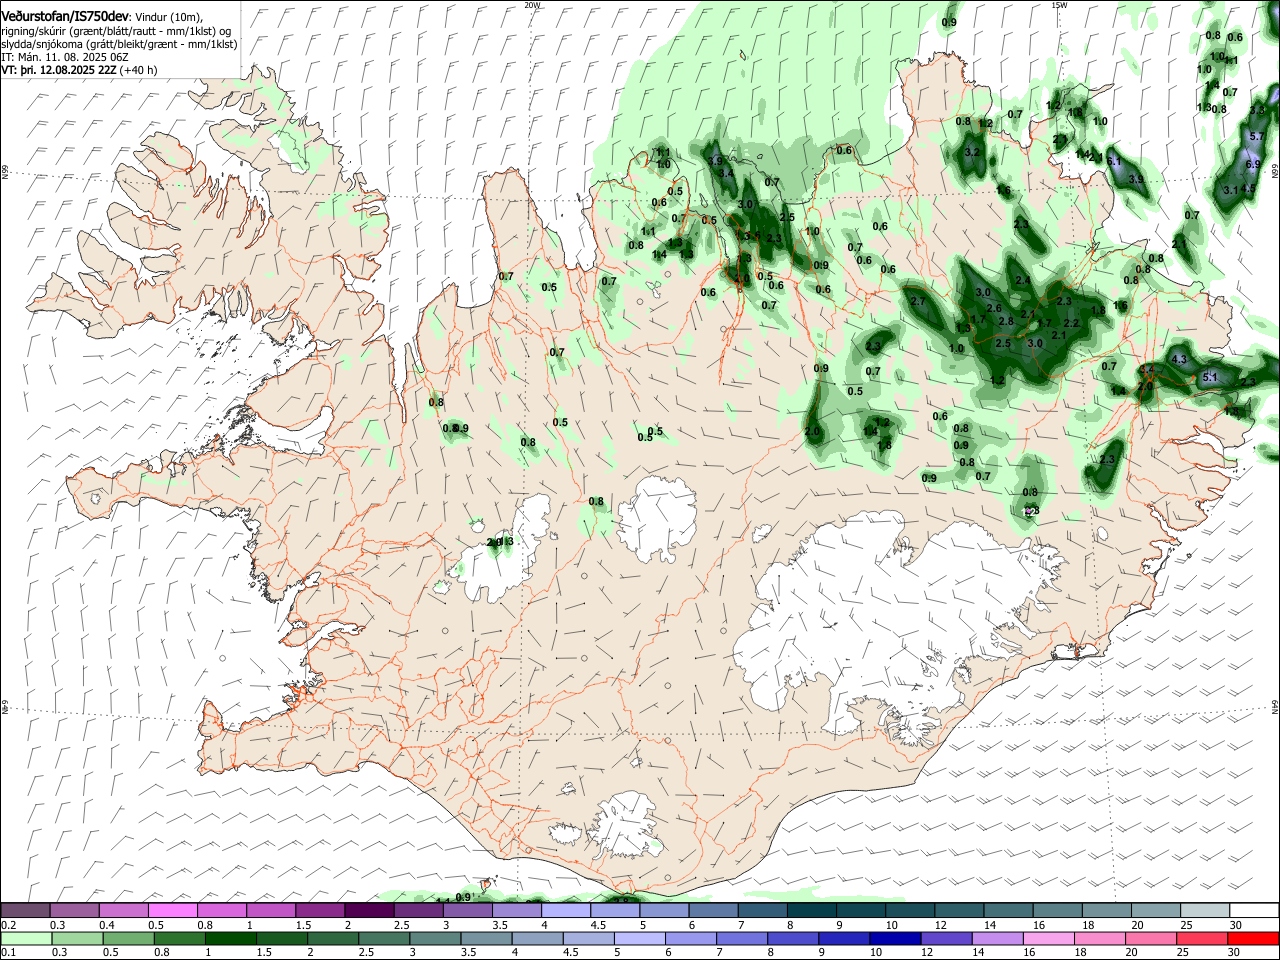Click the white 30 swatch, upper legend row
Viewport: 1280px width, 960px height.
pyautogui.click(x=1253, y=910)
